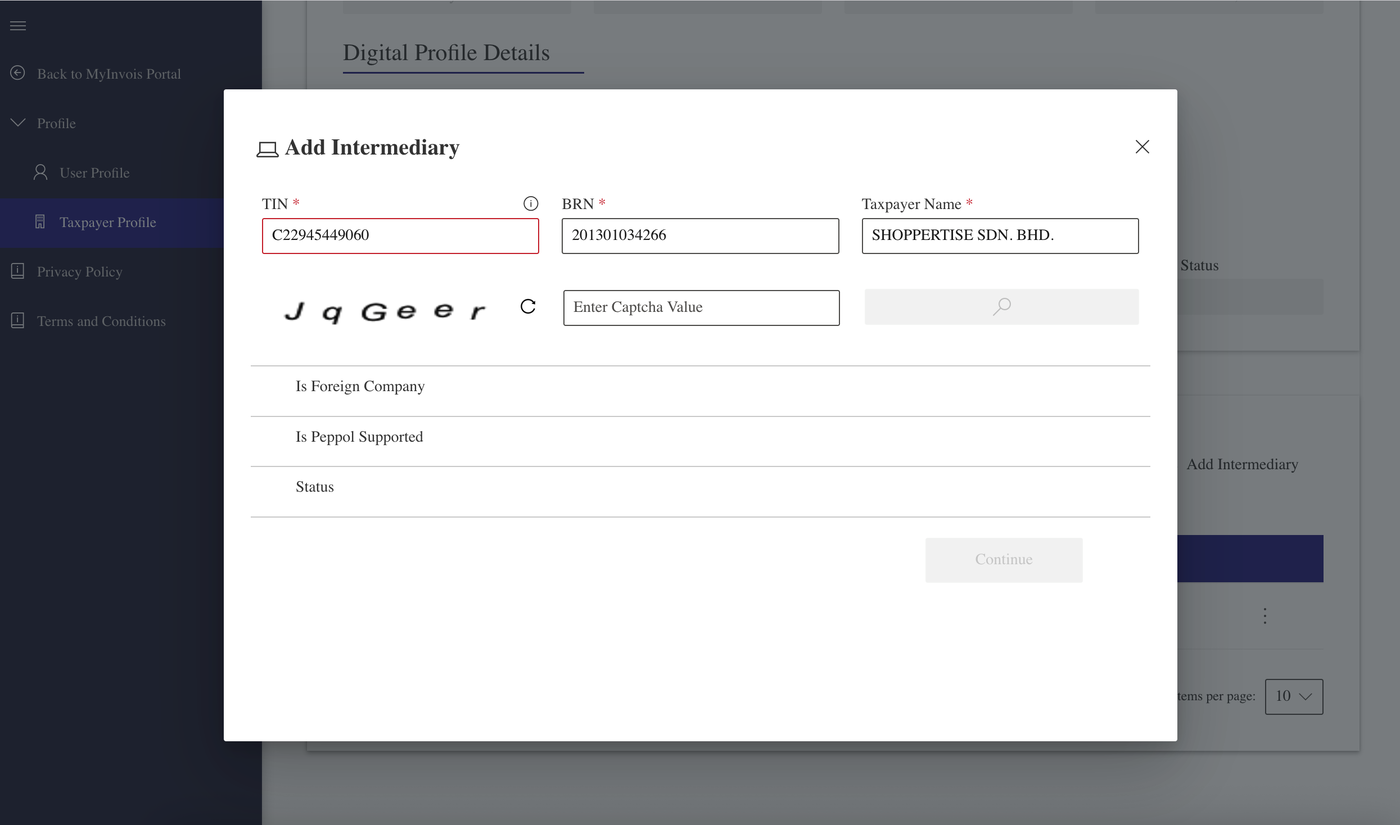Click the Taxpayer Profile building icon
Screen dimensions: 1400x825
pos(40,222)
